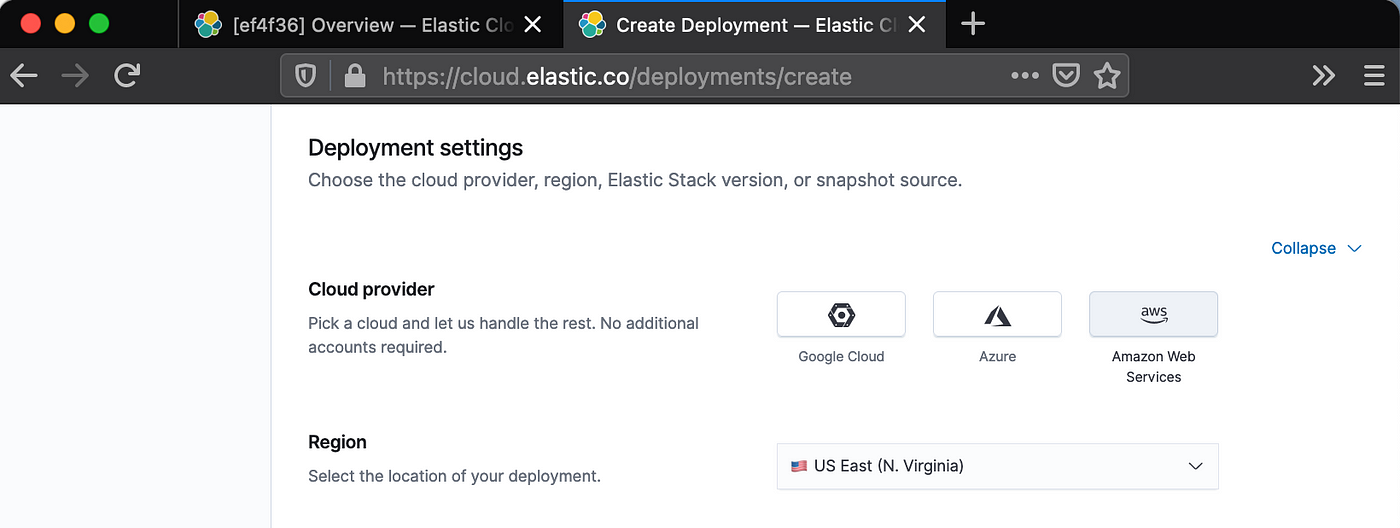
Task: Close the Overview browser tab
Action: pos(533,24)
